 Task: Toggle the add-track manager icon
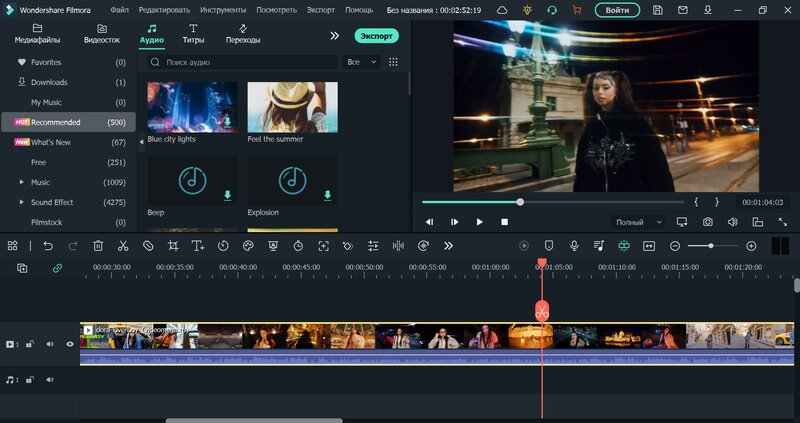(x=22, y=268)
